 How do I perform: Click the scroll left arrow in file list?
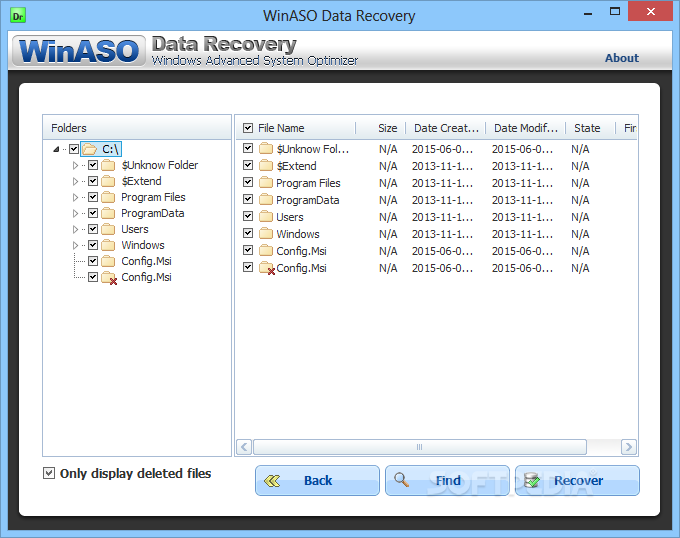[244, 447]
